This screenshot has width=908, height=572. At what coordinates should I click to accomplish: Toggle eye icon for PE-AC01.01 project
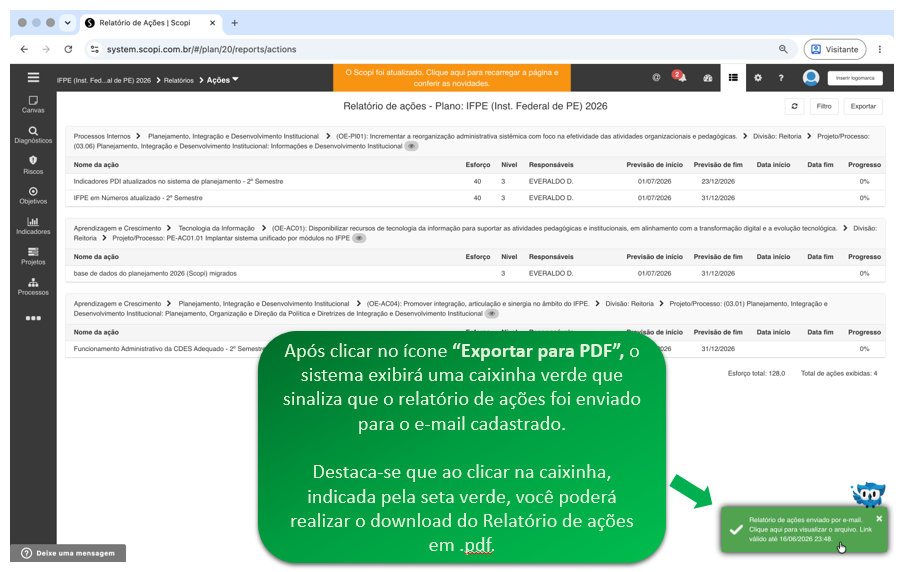[x=359, y=238]
